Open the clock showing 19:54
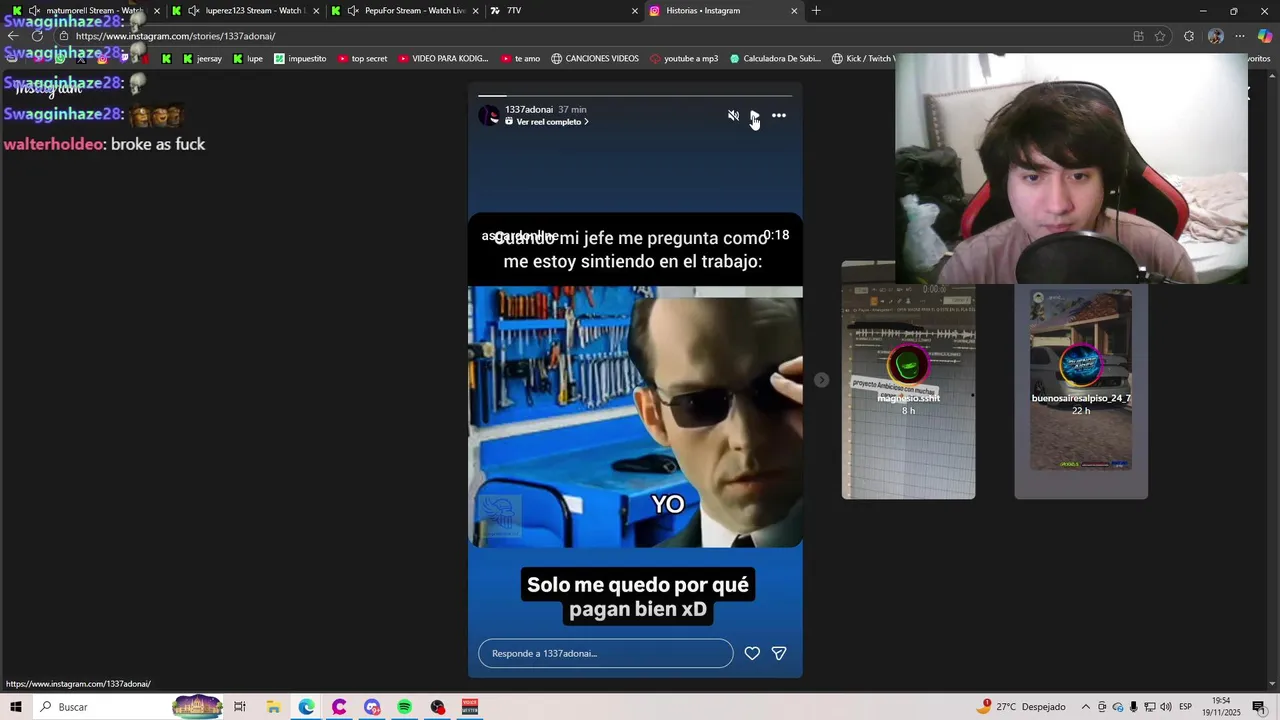The image size is (1280, 720). click(x=1222, y=707)
